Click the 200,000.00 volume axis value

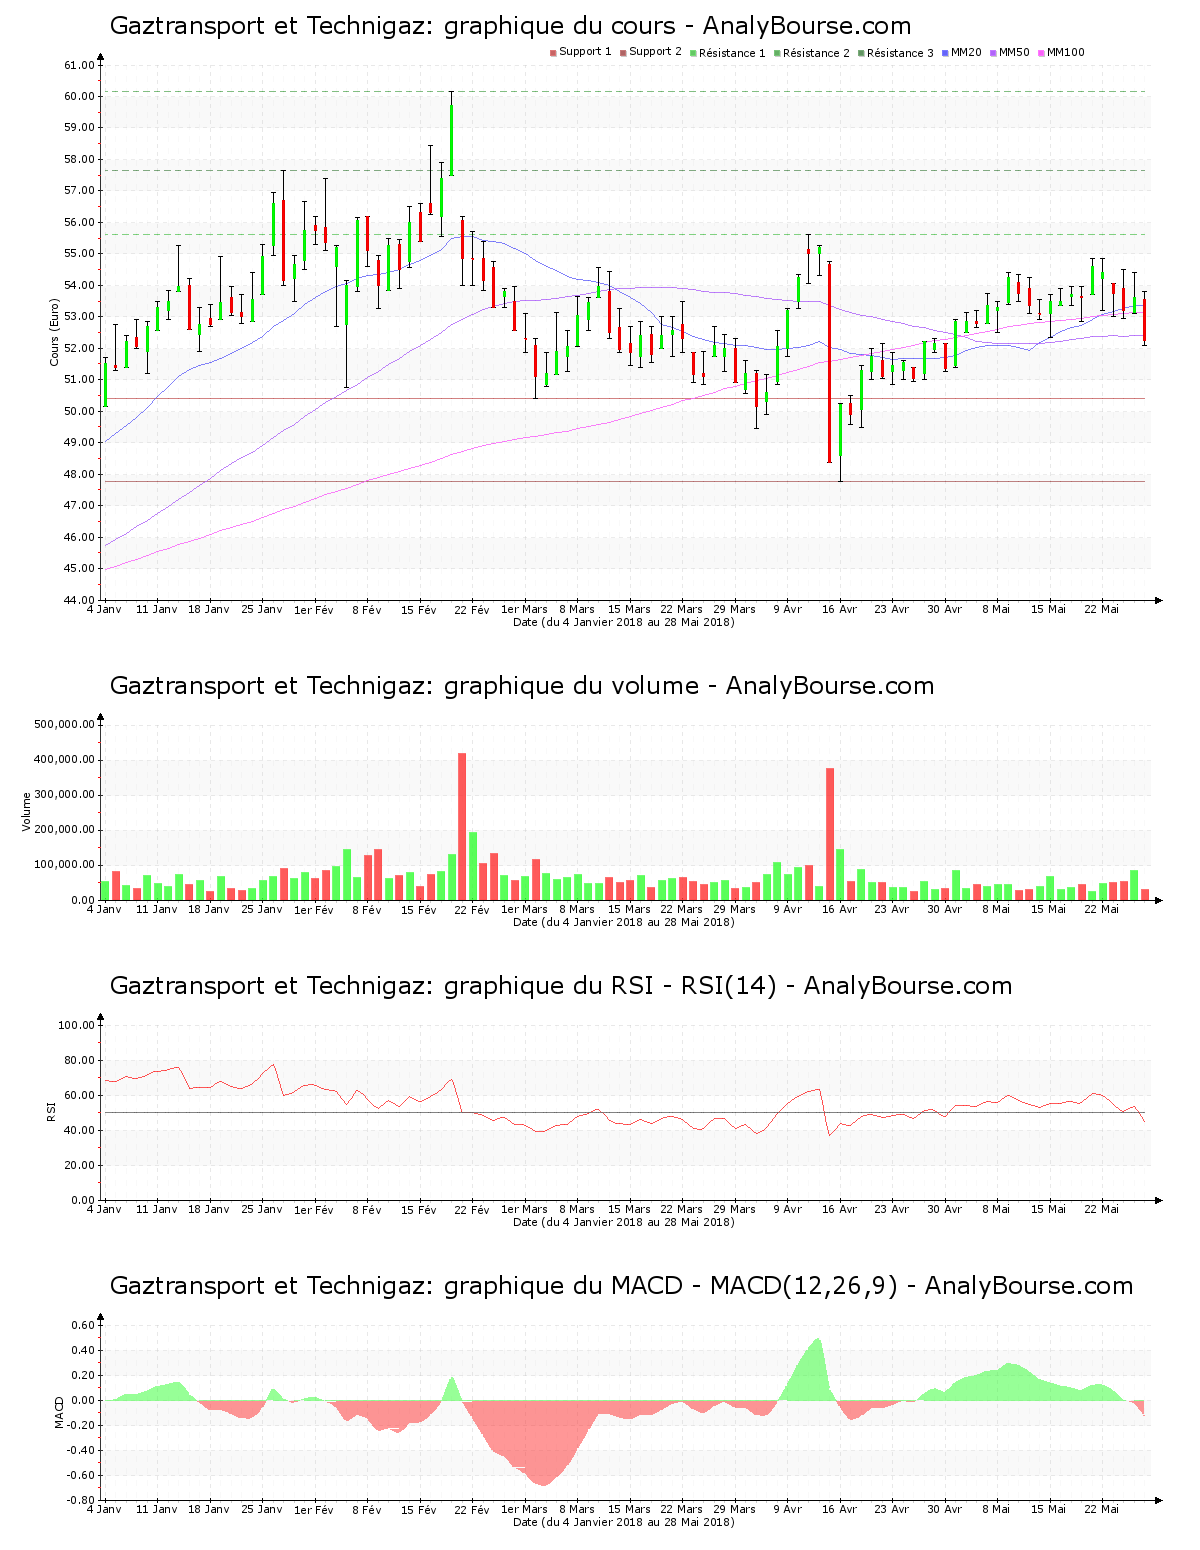point(64,830)
